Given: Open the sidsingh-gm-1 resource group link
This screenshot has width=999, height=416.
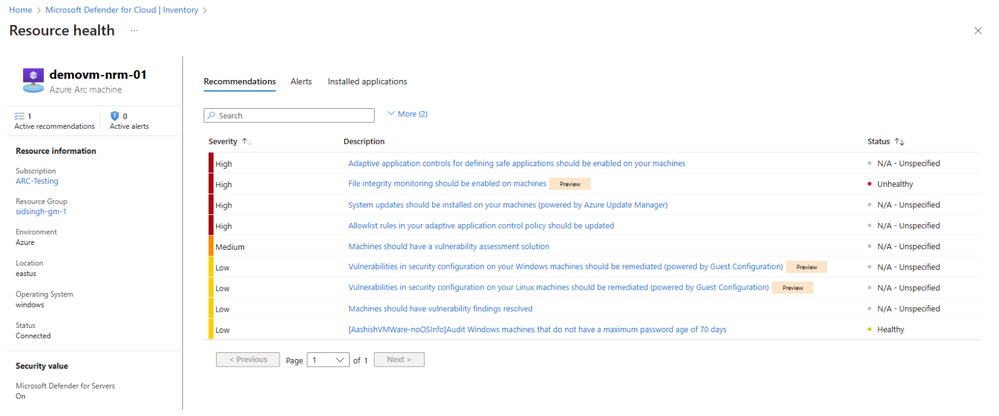Looking at the screenshot, I should pos(41,212).
